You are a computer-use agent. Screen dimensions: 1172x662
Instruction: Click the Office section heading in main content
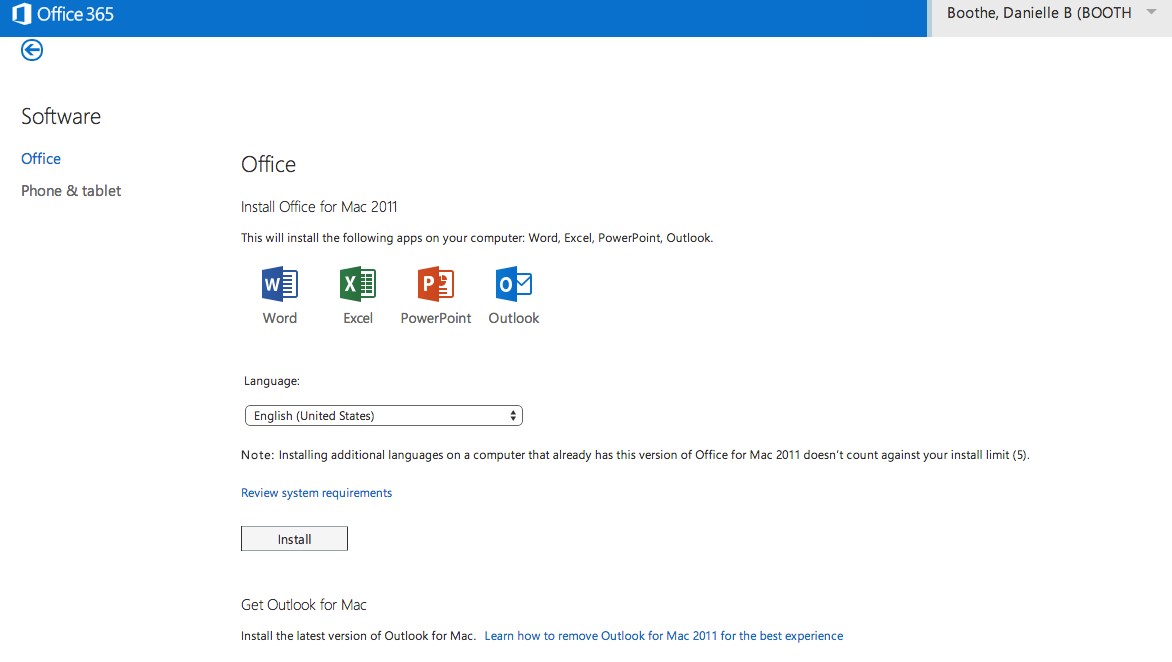(x=268, y=164)
